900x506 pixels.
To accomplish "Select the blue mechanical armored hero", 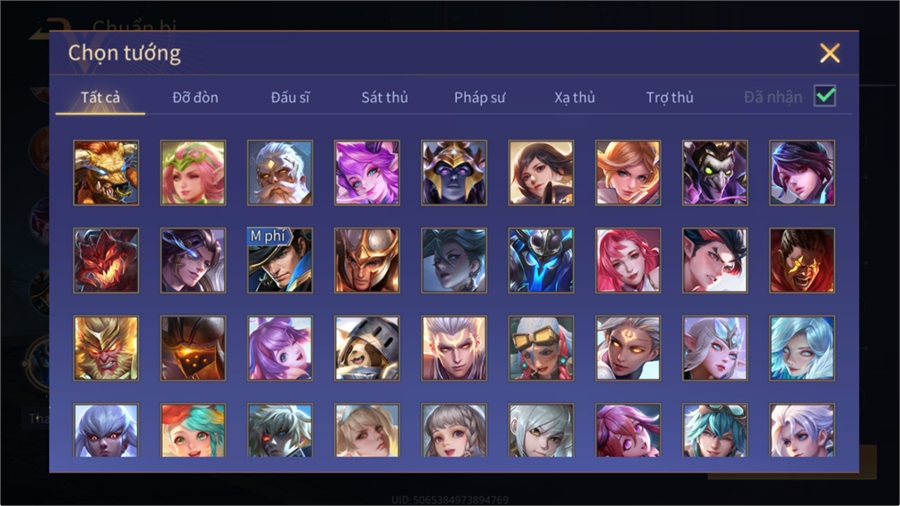I will [x=541, y=260].
